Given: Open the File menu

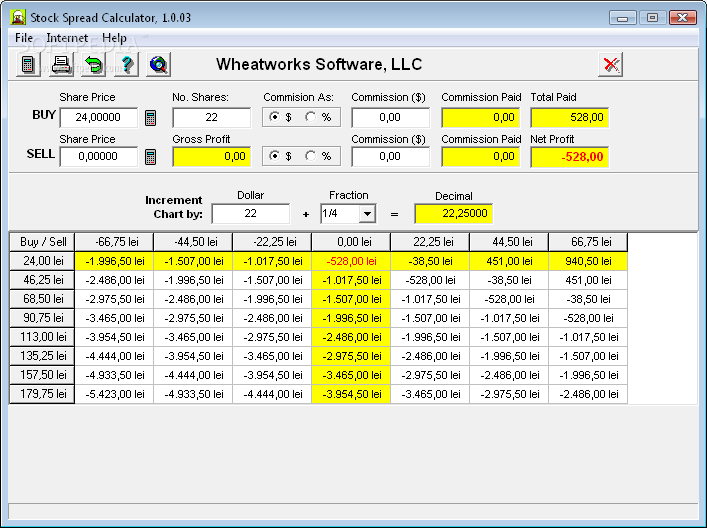Looking at the screenshot, I should pyautogui.click(x=24, y=38).
